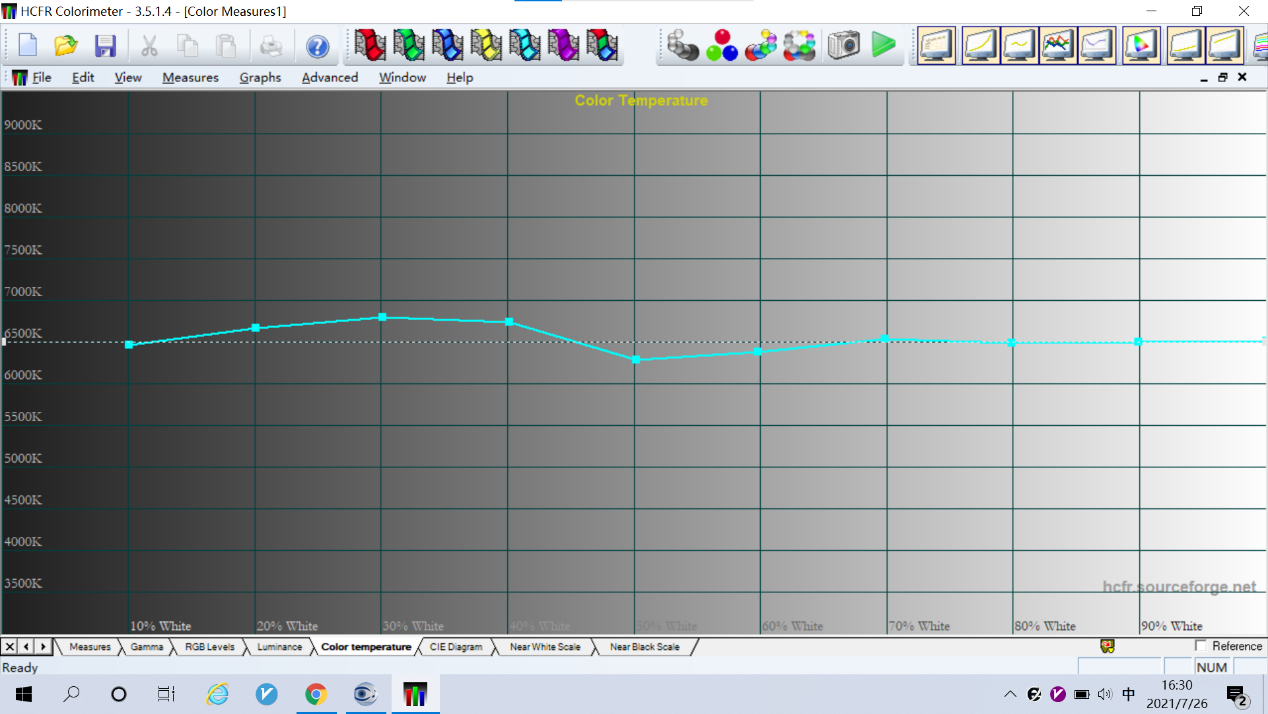
Task: Save the file with the floppy disk icon
Action: (105, 46)
